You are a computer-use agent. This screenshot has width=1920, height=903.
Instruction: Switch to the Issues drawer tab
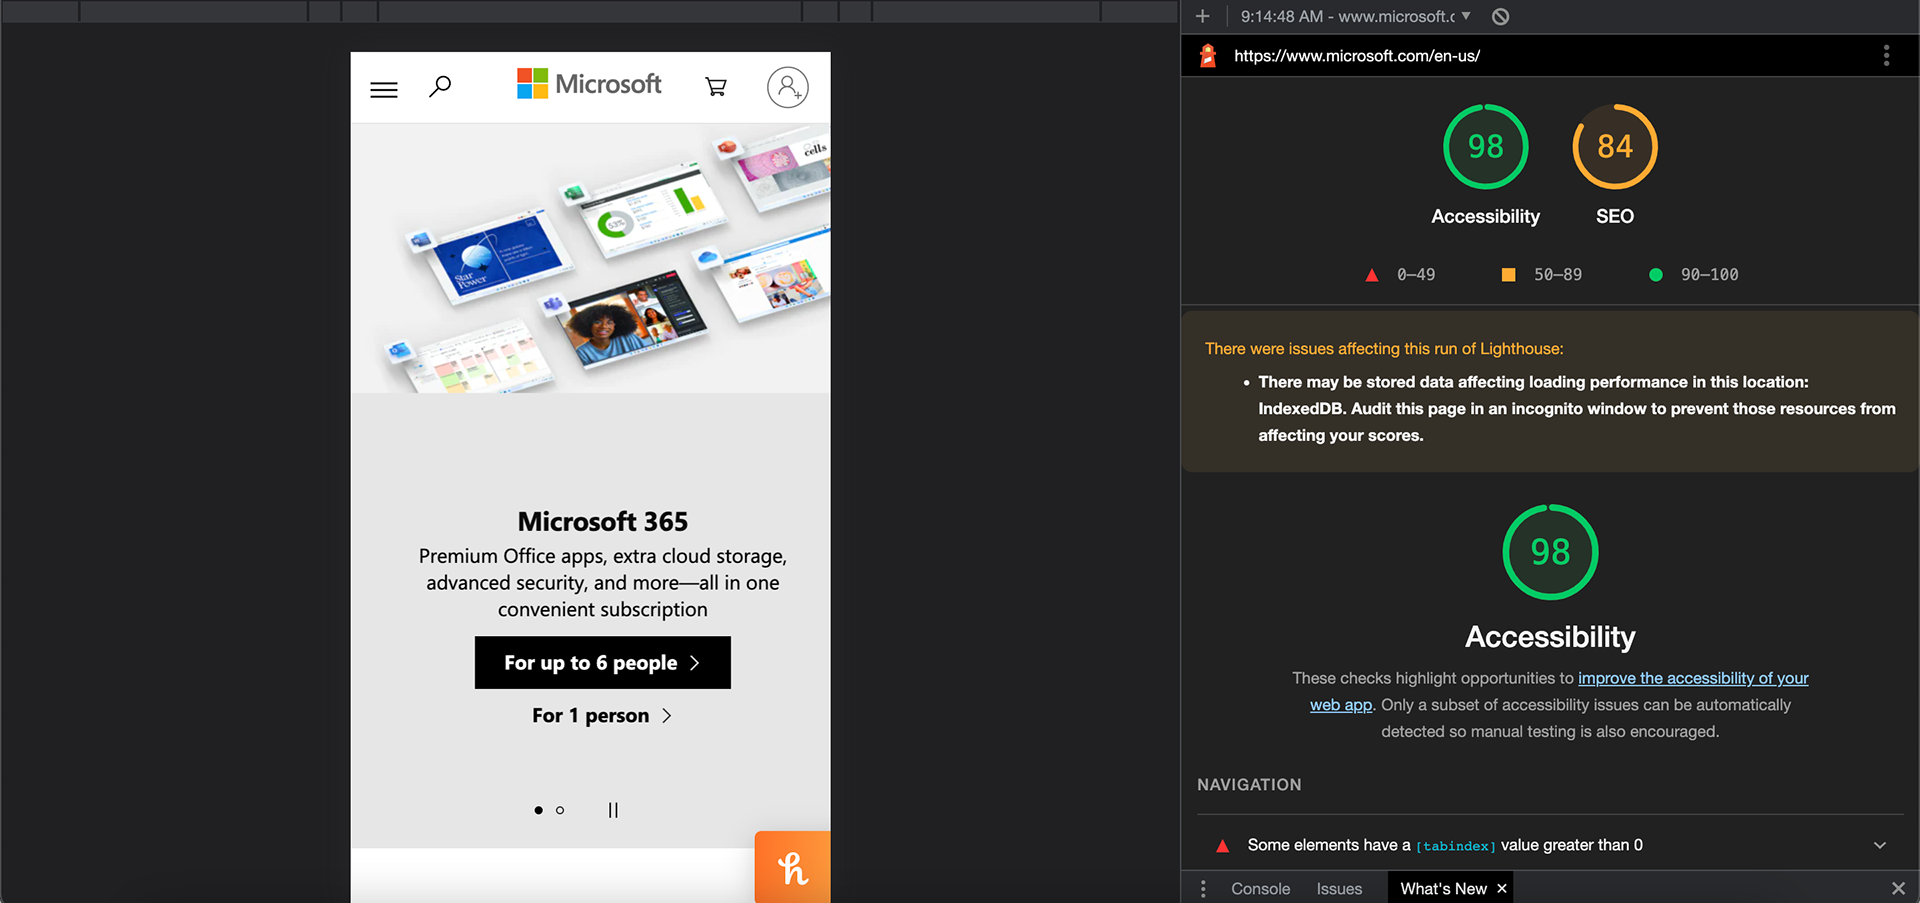[x=1339, y=888]
